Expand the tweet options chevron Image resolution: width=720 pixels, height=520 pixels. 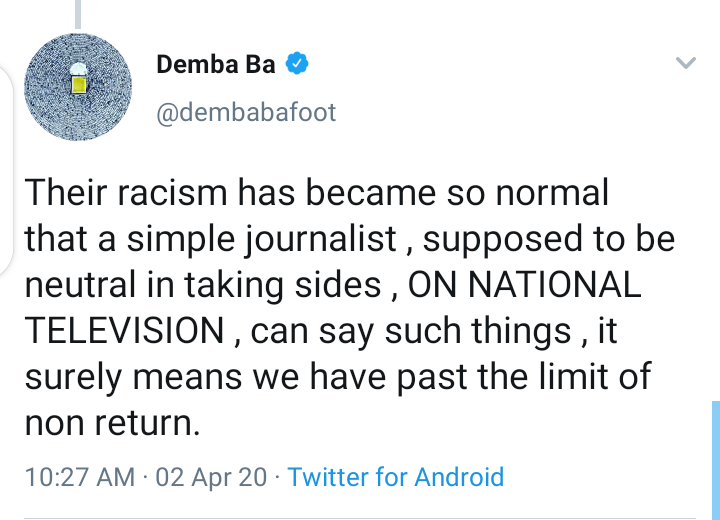pos(685,64)
